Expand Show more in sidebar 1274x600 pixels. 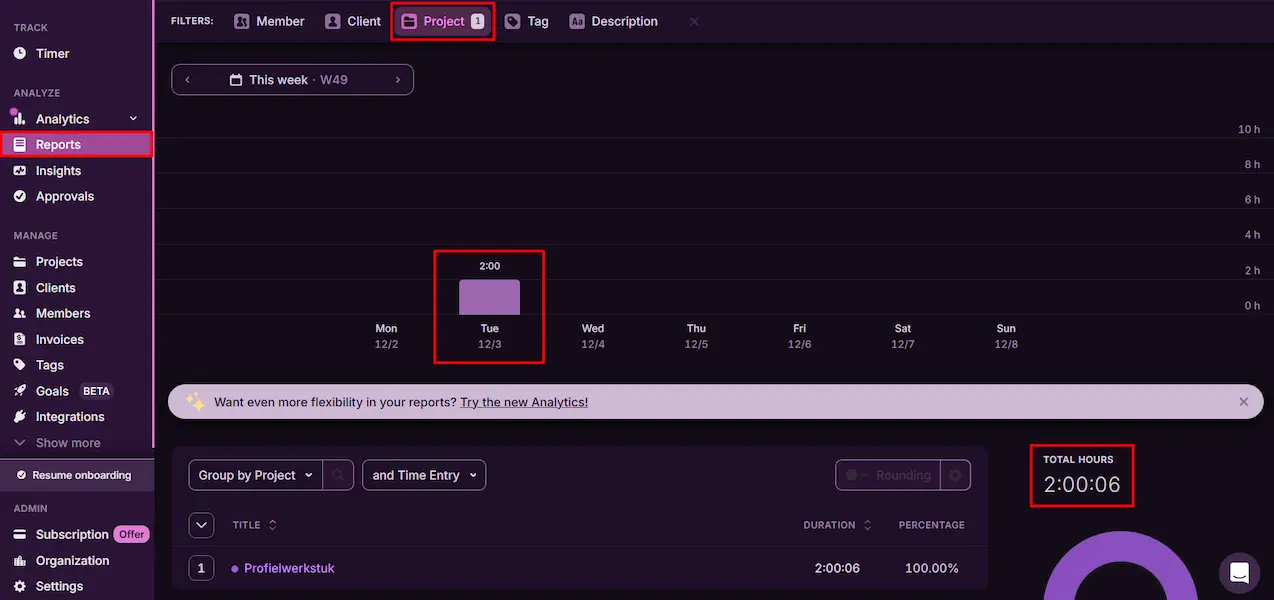(x=57, y=443)
